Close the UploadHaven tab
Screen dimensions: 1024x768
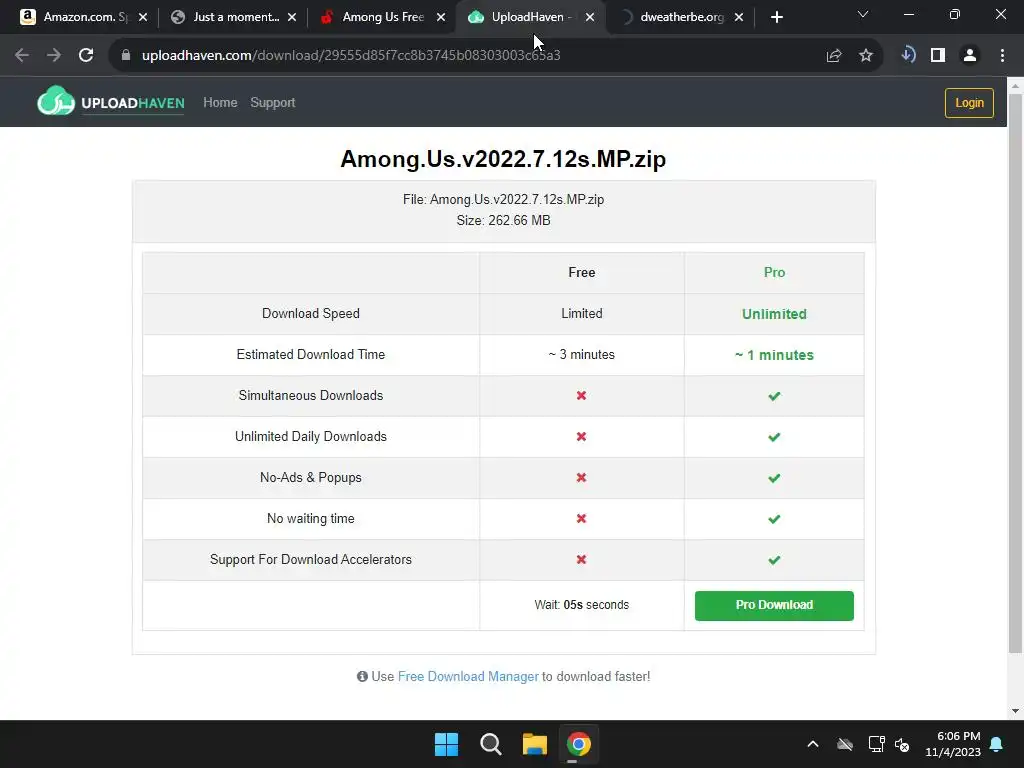[x=590, y=18]
